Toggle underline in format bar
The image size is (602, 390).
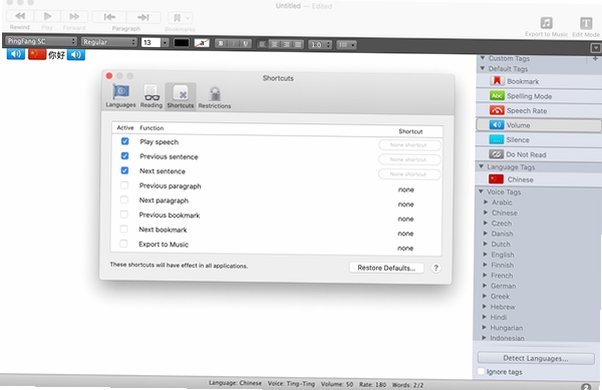click(245, 44)
